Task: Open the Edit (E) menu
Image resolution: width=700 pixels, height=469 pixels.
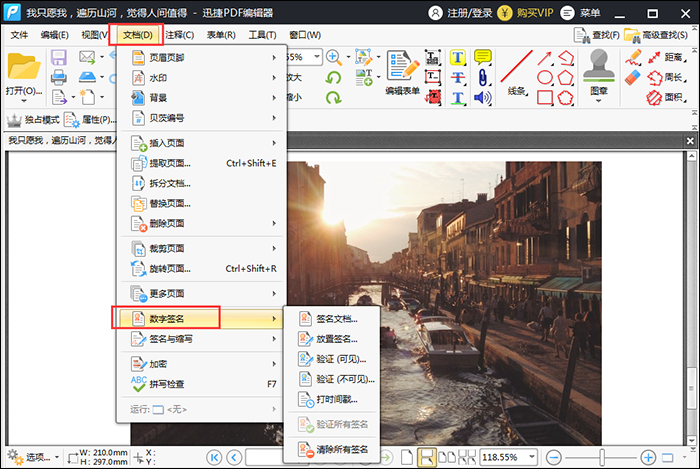Action: coord(54,35)
